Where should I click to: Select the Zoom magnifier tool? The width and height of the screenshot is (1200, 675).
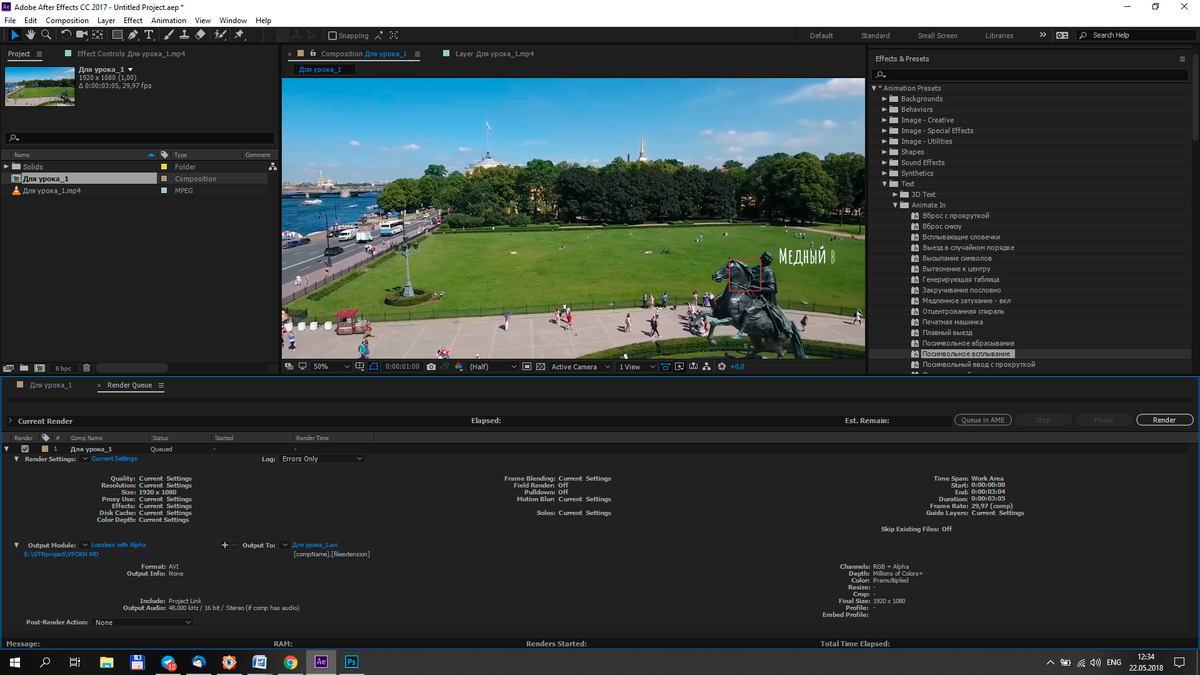pyautogui.click(x=46, y=35)
